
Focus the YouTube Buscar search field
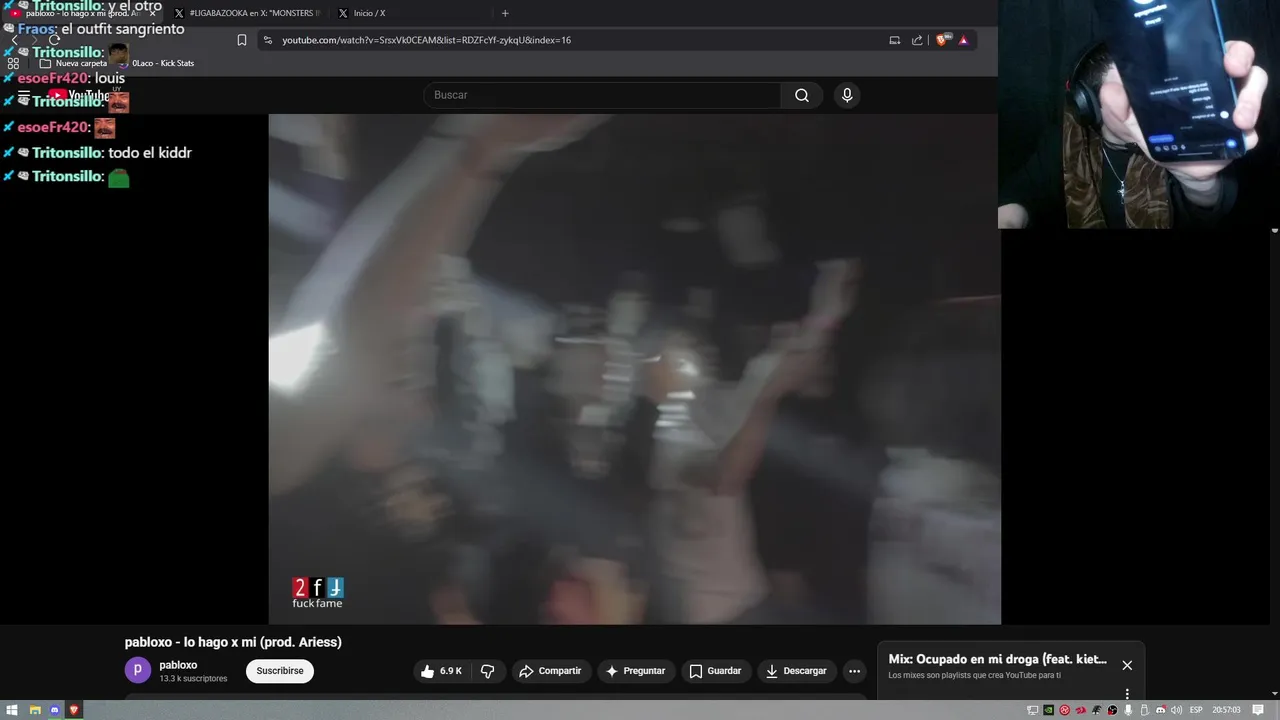point(602,95)
